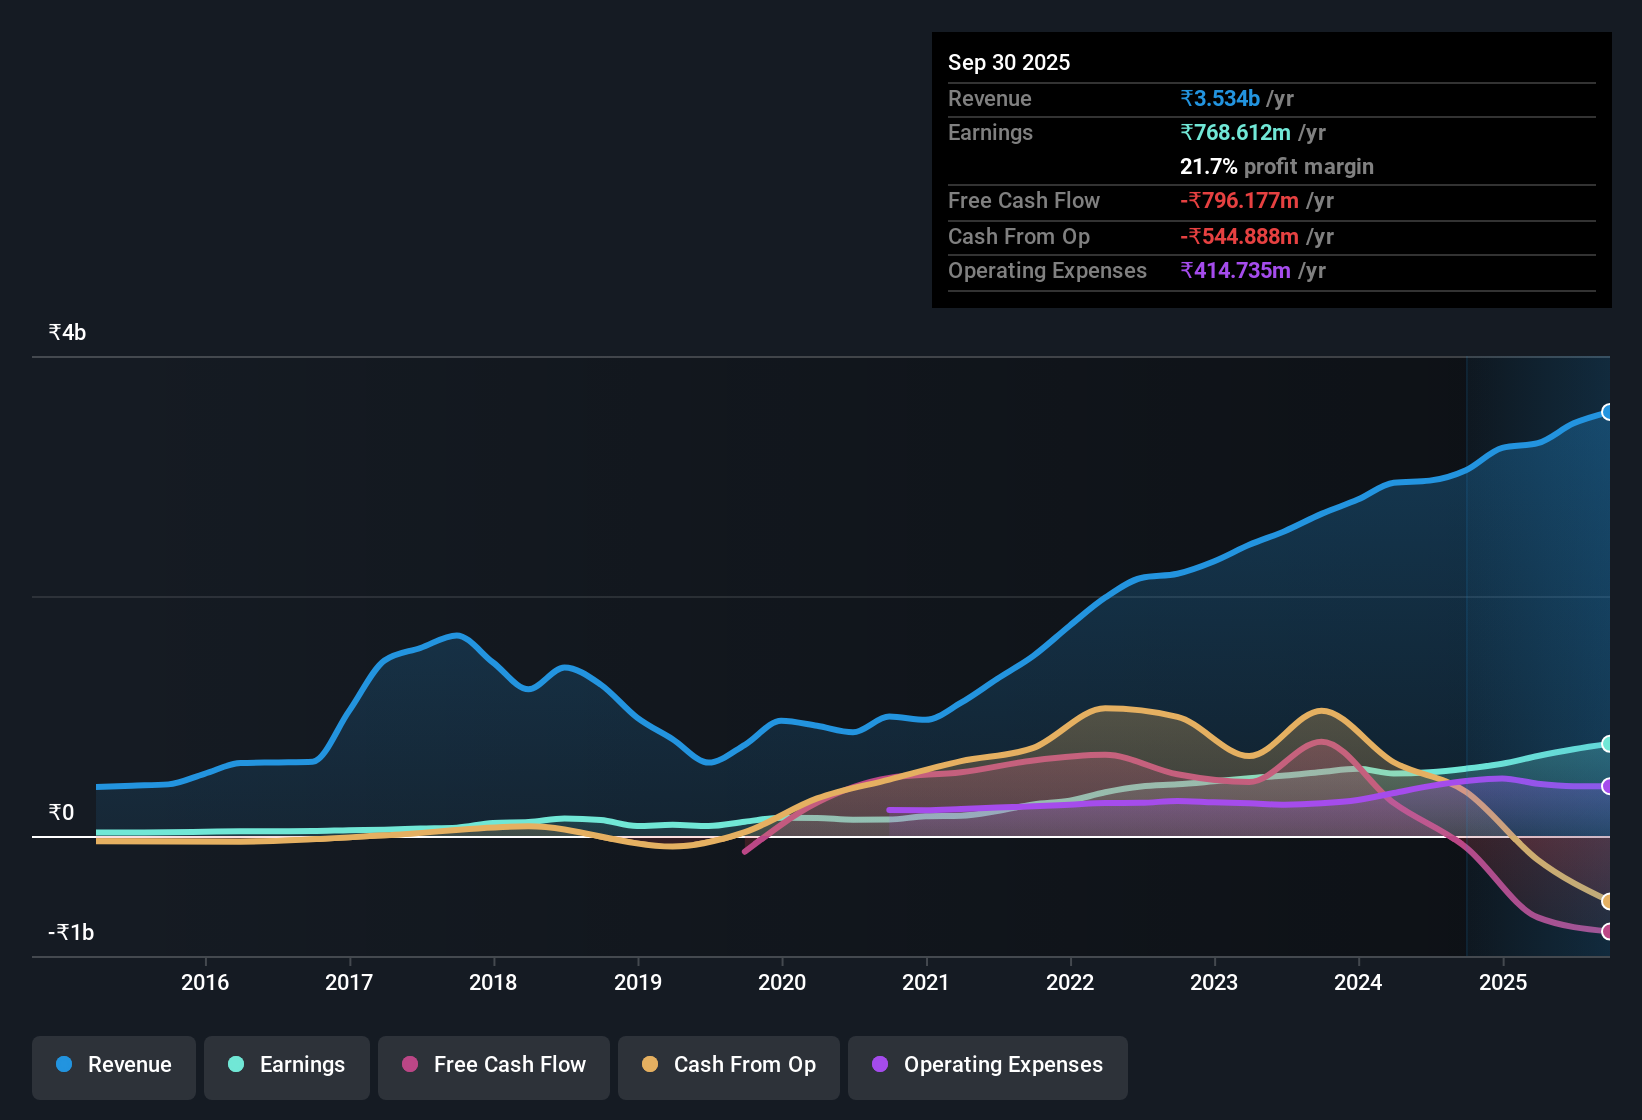Viewport: 1642px width, 1120px height.
Task: Click the Earnings value ₹768.612m in the tooltip
Action: click(x=1236, y=132)
